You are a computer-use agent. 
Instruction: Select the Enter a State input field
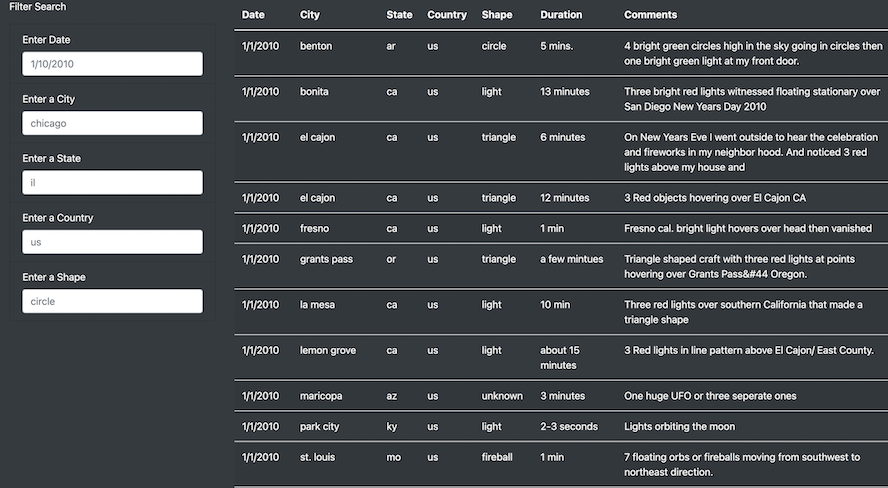click(112, 183)
